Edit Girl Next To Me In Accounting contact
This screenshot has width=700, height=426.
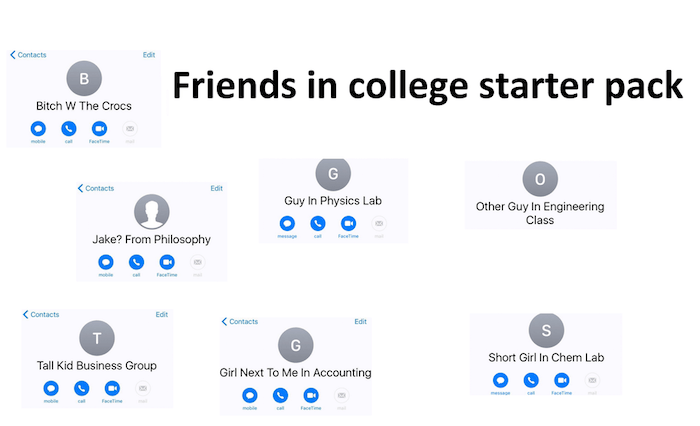(360, 322)
